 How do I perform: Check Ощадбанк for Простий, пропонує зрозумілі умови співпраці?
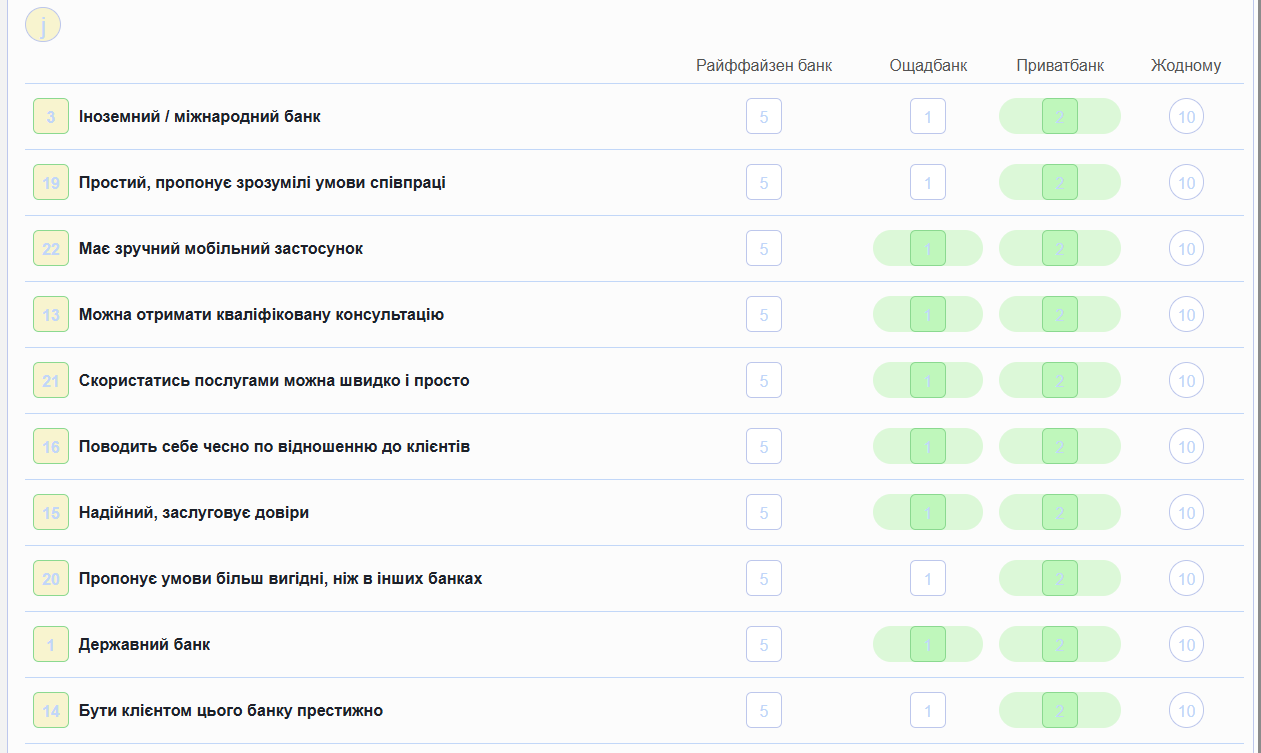928,183
